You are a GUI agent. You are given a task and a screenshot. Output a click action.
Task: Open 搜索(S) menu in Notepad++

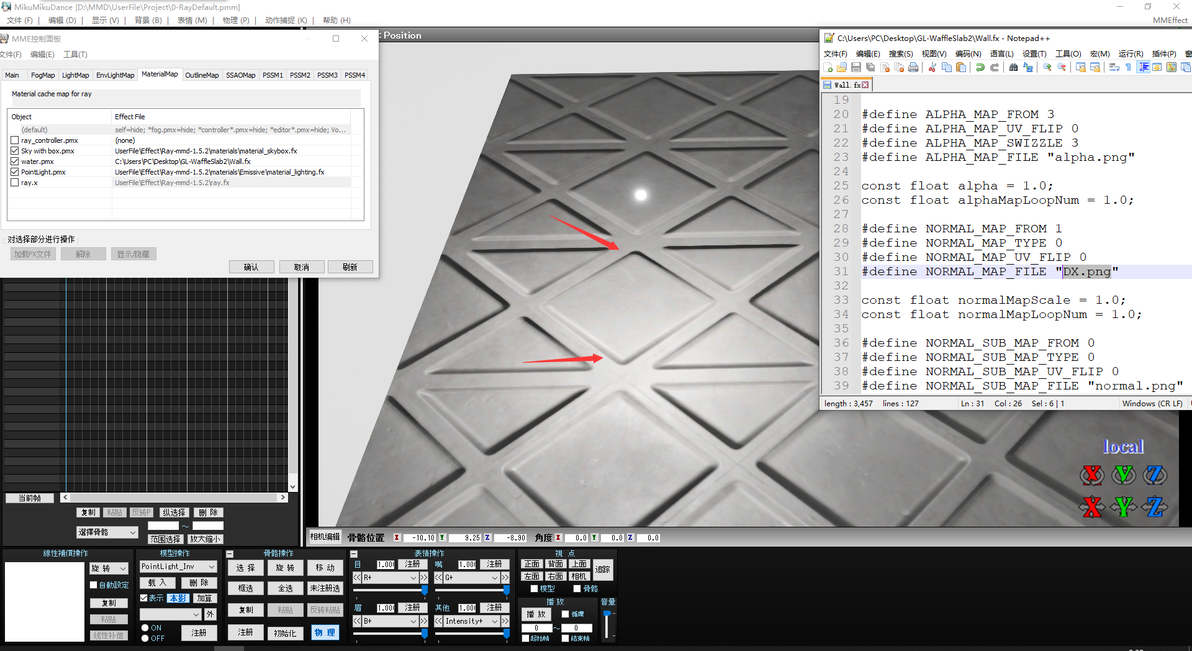pyautogui.click(x=901, y=54)
